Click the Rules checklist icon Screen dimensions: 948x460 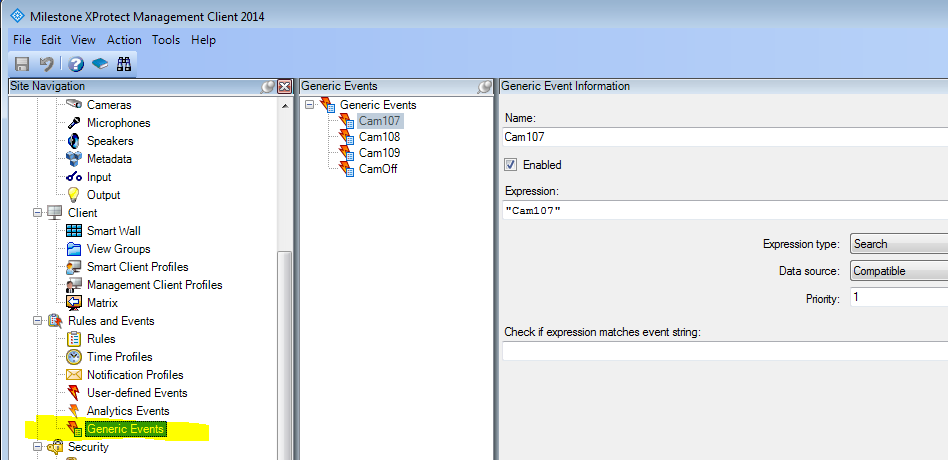[x=74, y=339]
